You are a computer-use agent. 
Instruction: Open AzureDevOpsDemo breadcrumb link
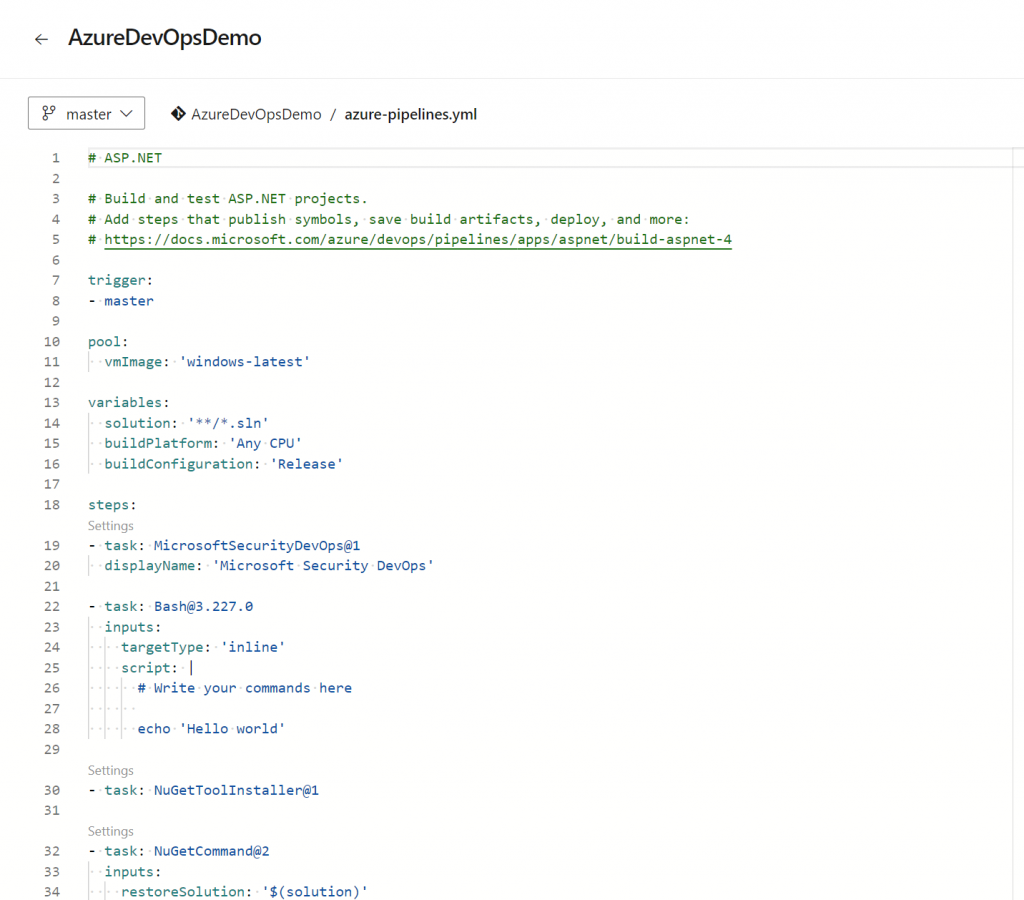pos(256,114)
